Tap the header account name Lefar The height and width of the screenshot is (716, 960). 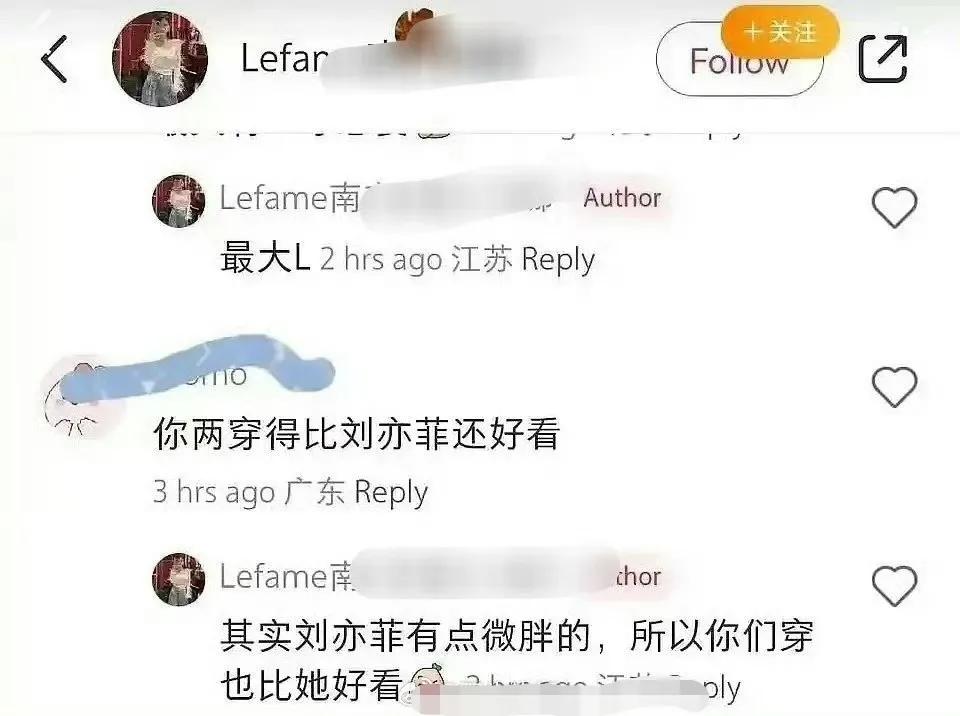tap(283, 59)
